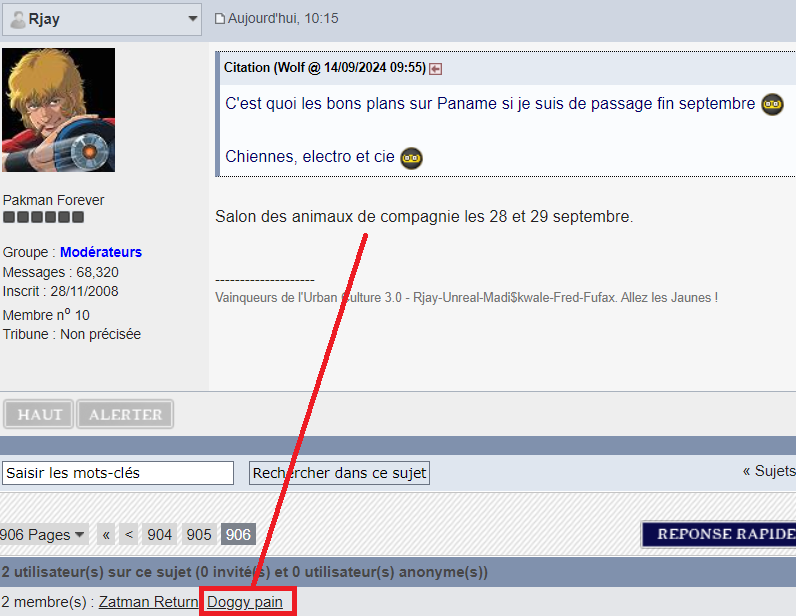Click the glasses smiley after "electro et cie"
The height and width of the screenshot is (616, 796).
[411, 157]
